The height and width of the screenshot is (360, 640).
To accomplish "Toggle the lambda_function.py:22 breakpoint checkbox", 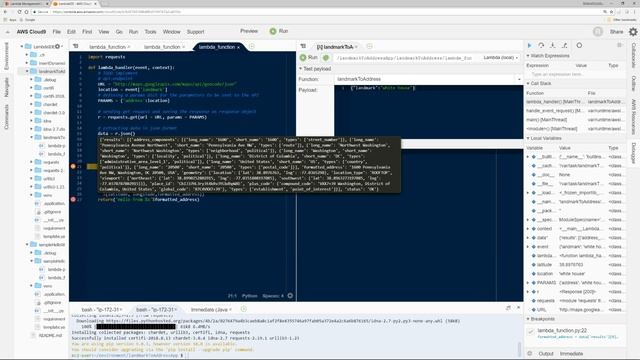I will (531, 331).
